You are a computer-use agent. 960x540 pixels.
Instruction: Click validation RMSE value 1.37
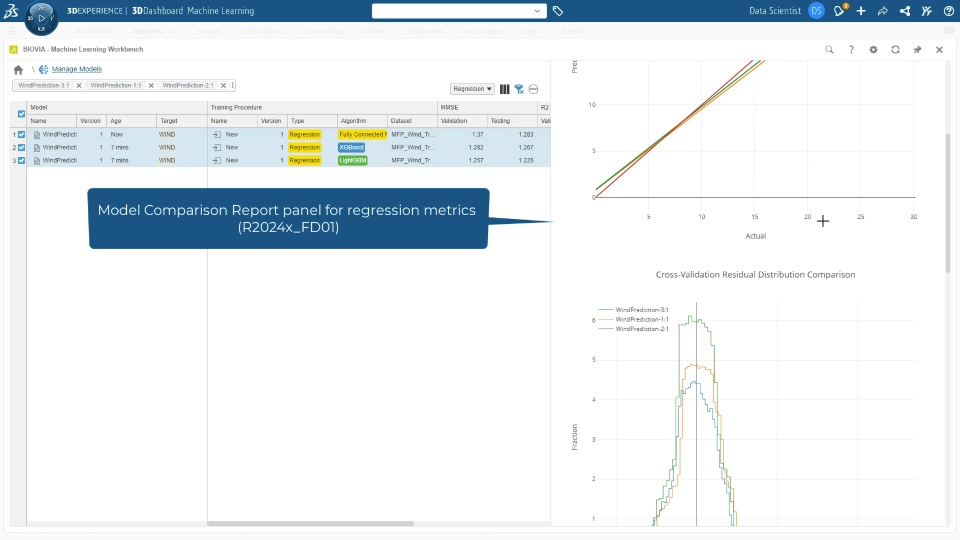pos(478,135)
